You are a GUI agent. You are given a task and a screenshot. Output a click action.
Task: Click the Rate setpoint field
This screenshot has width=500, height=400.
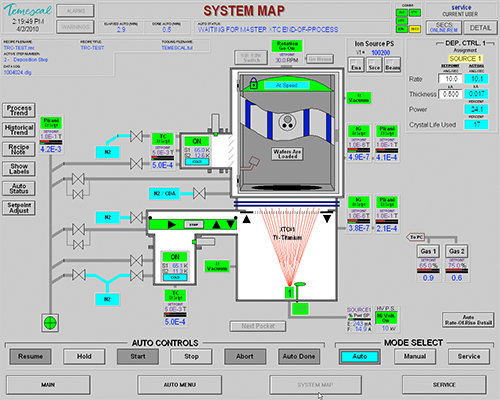450,79
